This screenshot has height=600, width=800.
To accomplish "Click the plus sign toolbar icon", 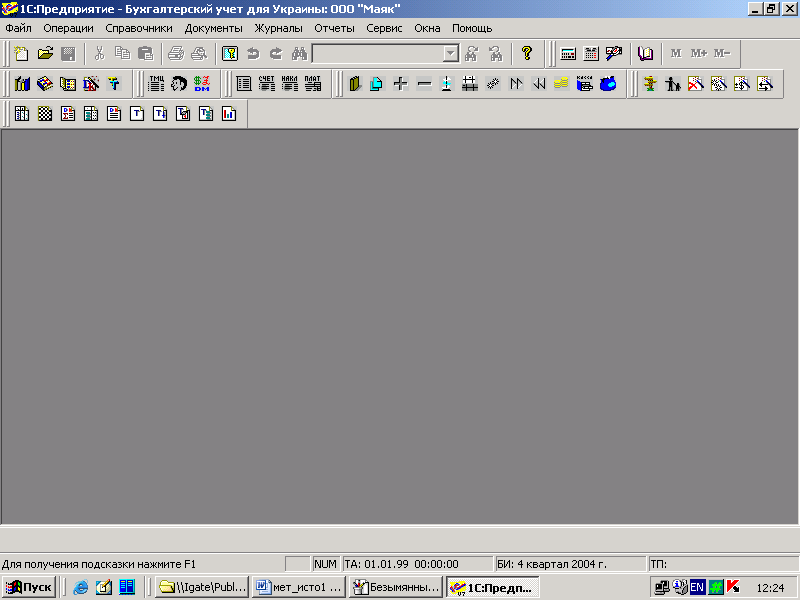I will (401, 84).
